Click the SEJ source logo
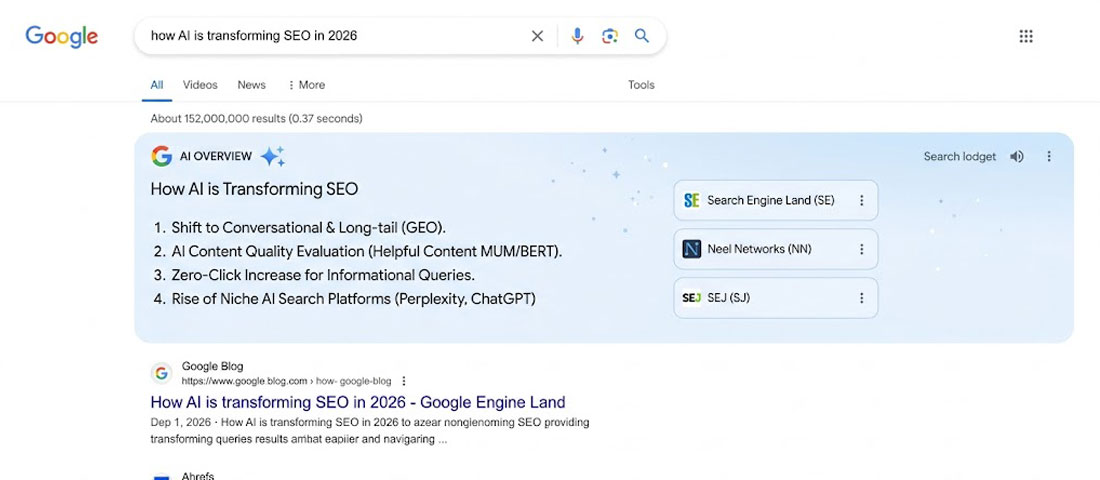 (691, 298)
